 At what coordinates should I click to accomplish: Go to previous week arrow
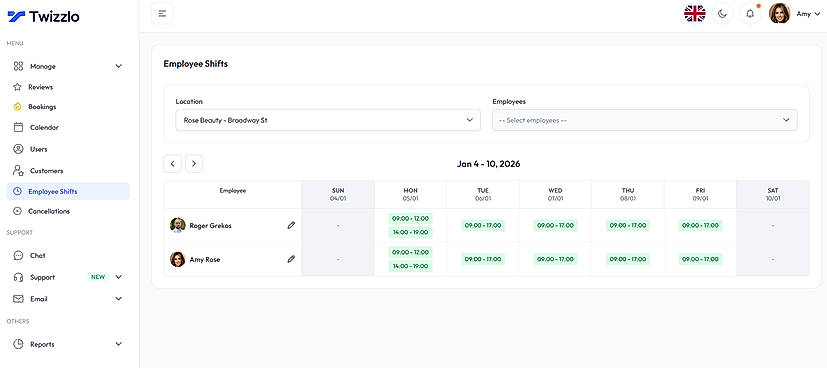[172, 164]
